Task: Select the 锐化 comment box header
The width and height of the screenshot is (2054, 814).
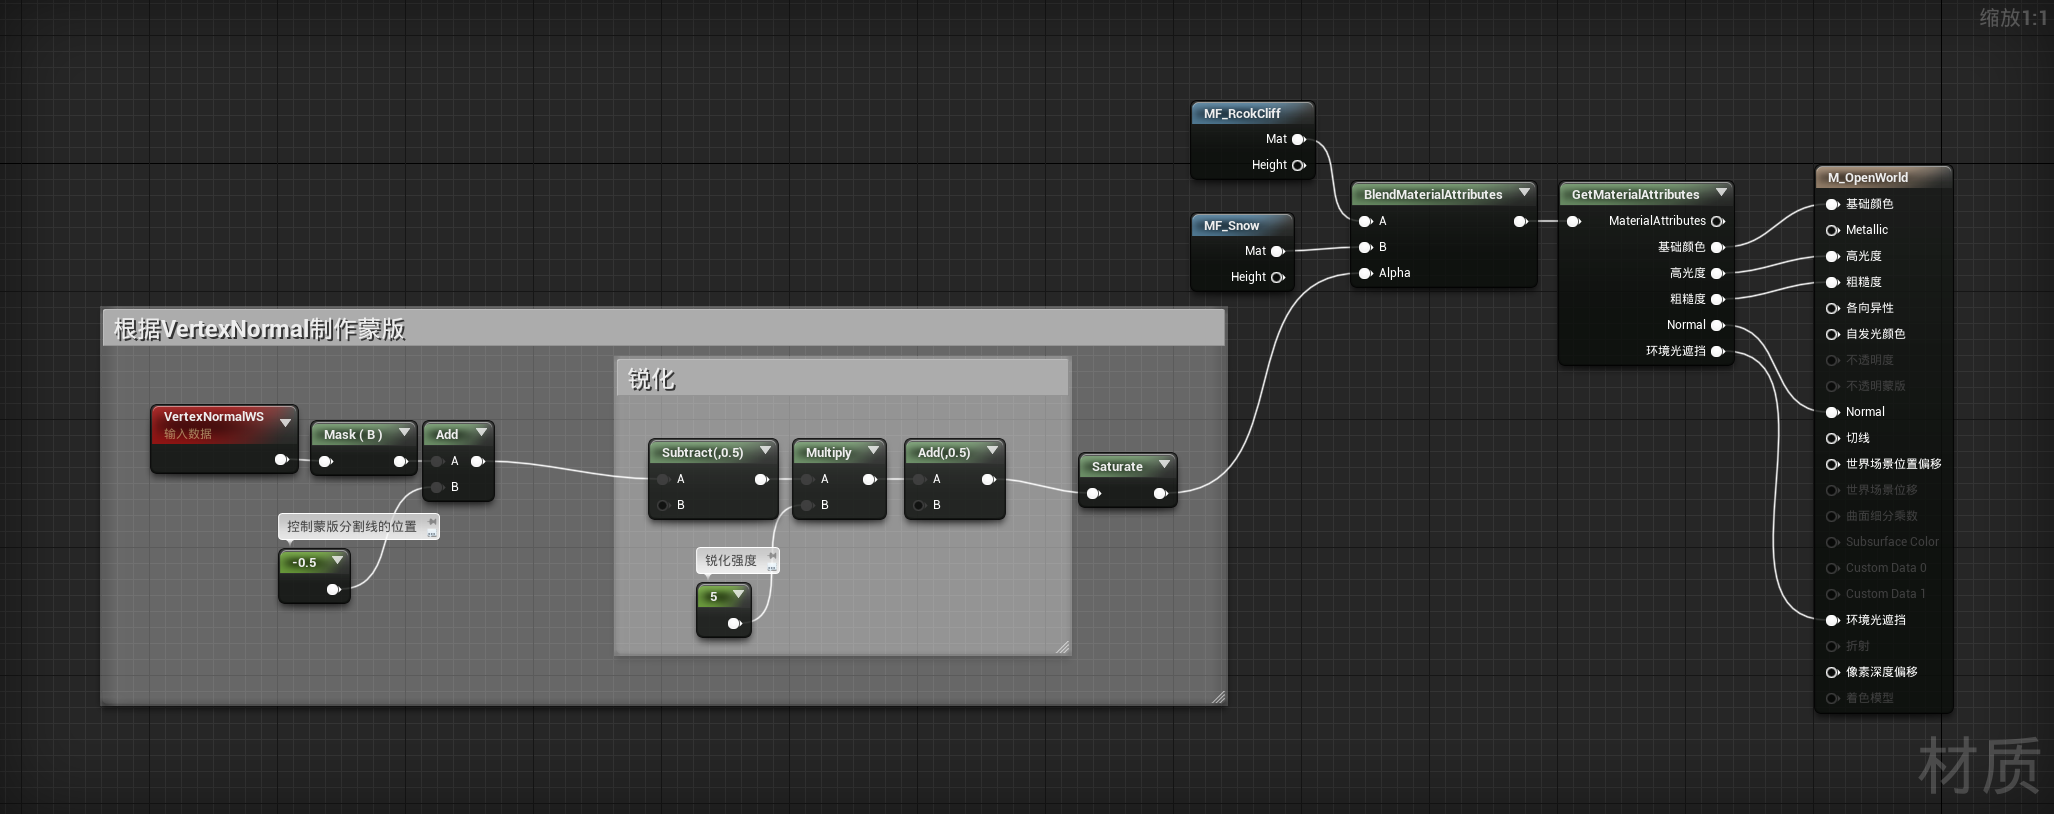Action: 843,378
